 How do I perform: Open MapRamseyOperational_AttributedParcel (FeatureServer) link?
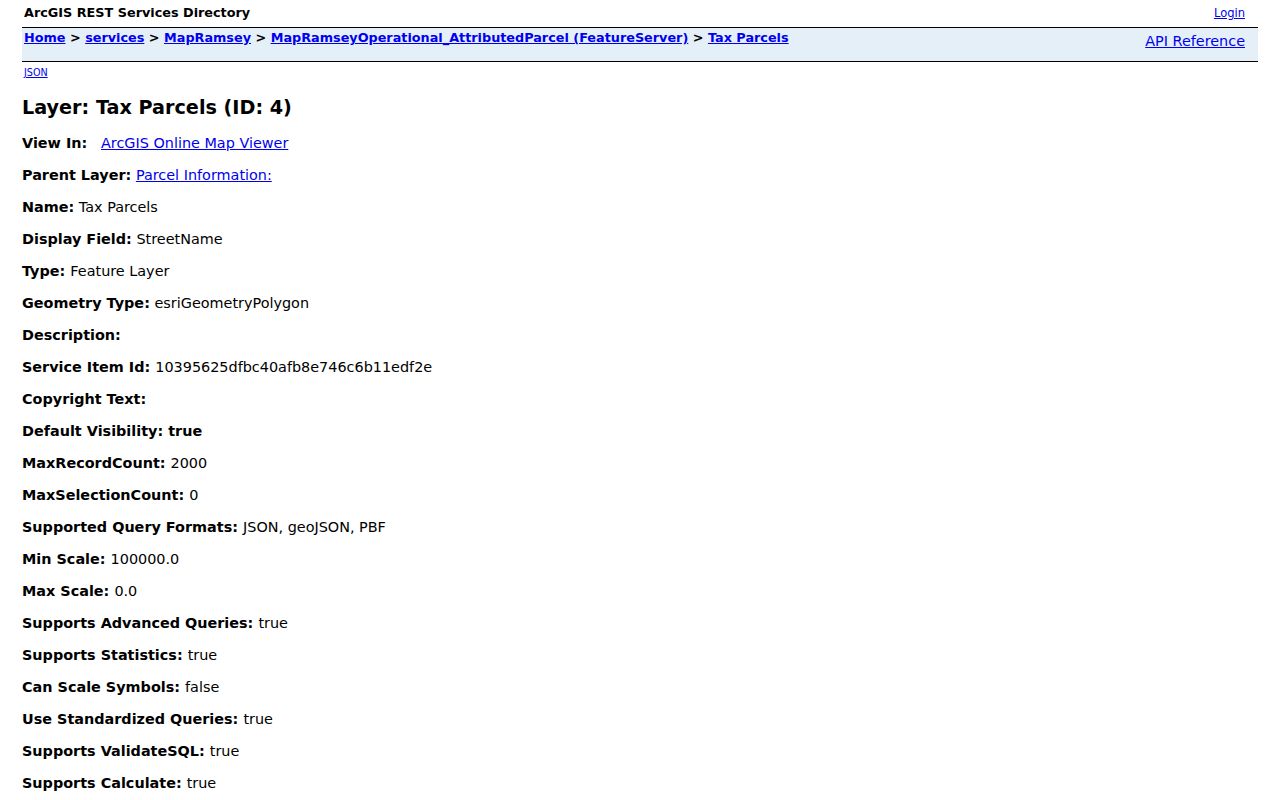479,38
